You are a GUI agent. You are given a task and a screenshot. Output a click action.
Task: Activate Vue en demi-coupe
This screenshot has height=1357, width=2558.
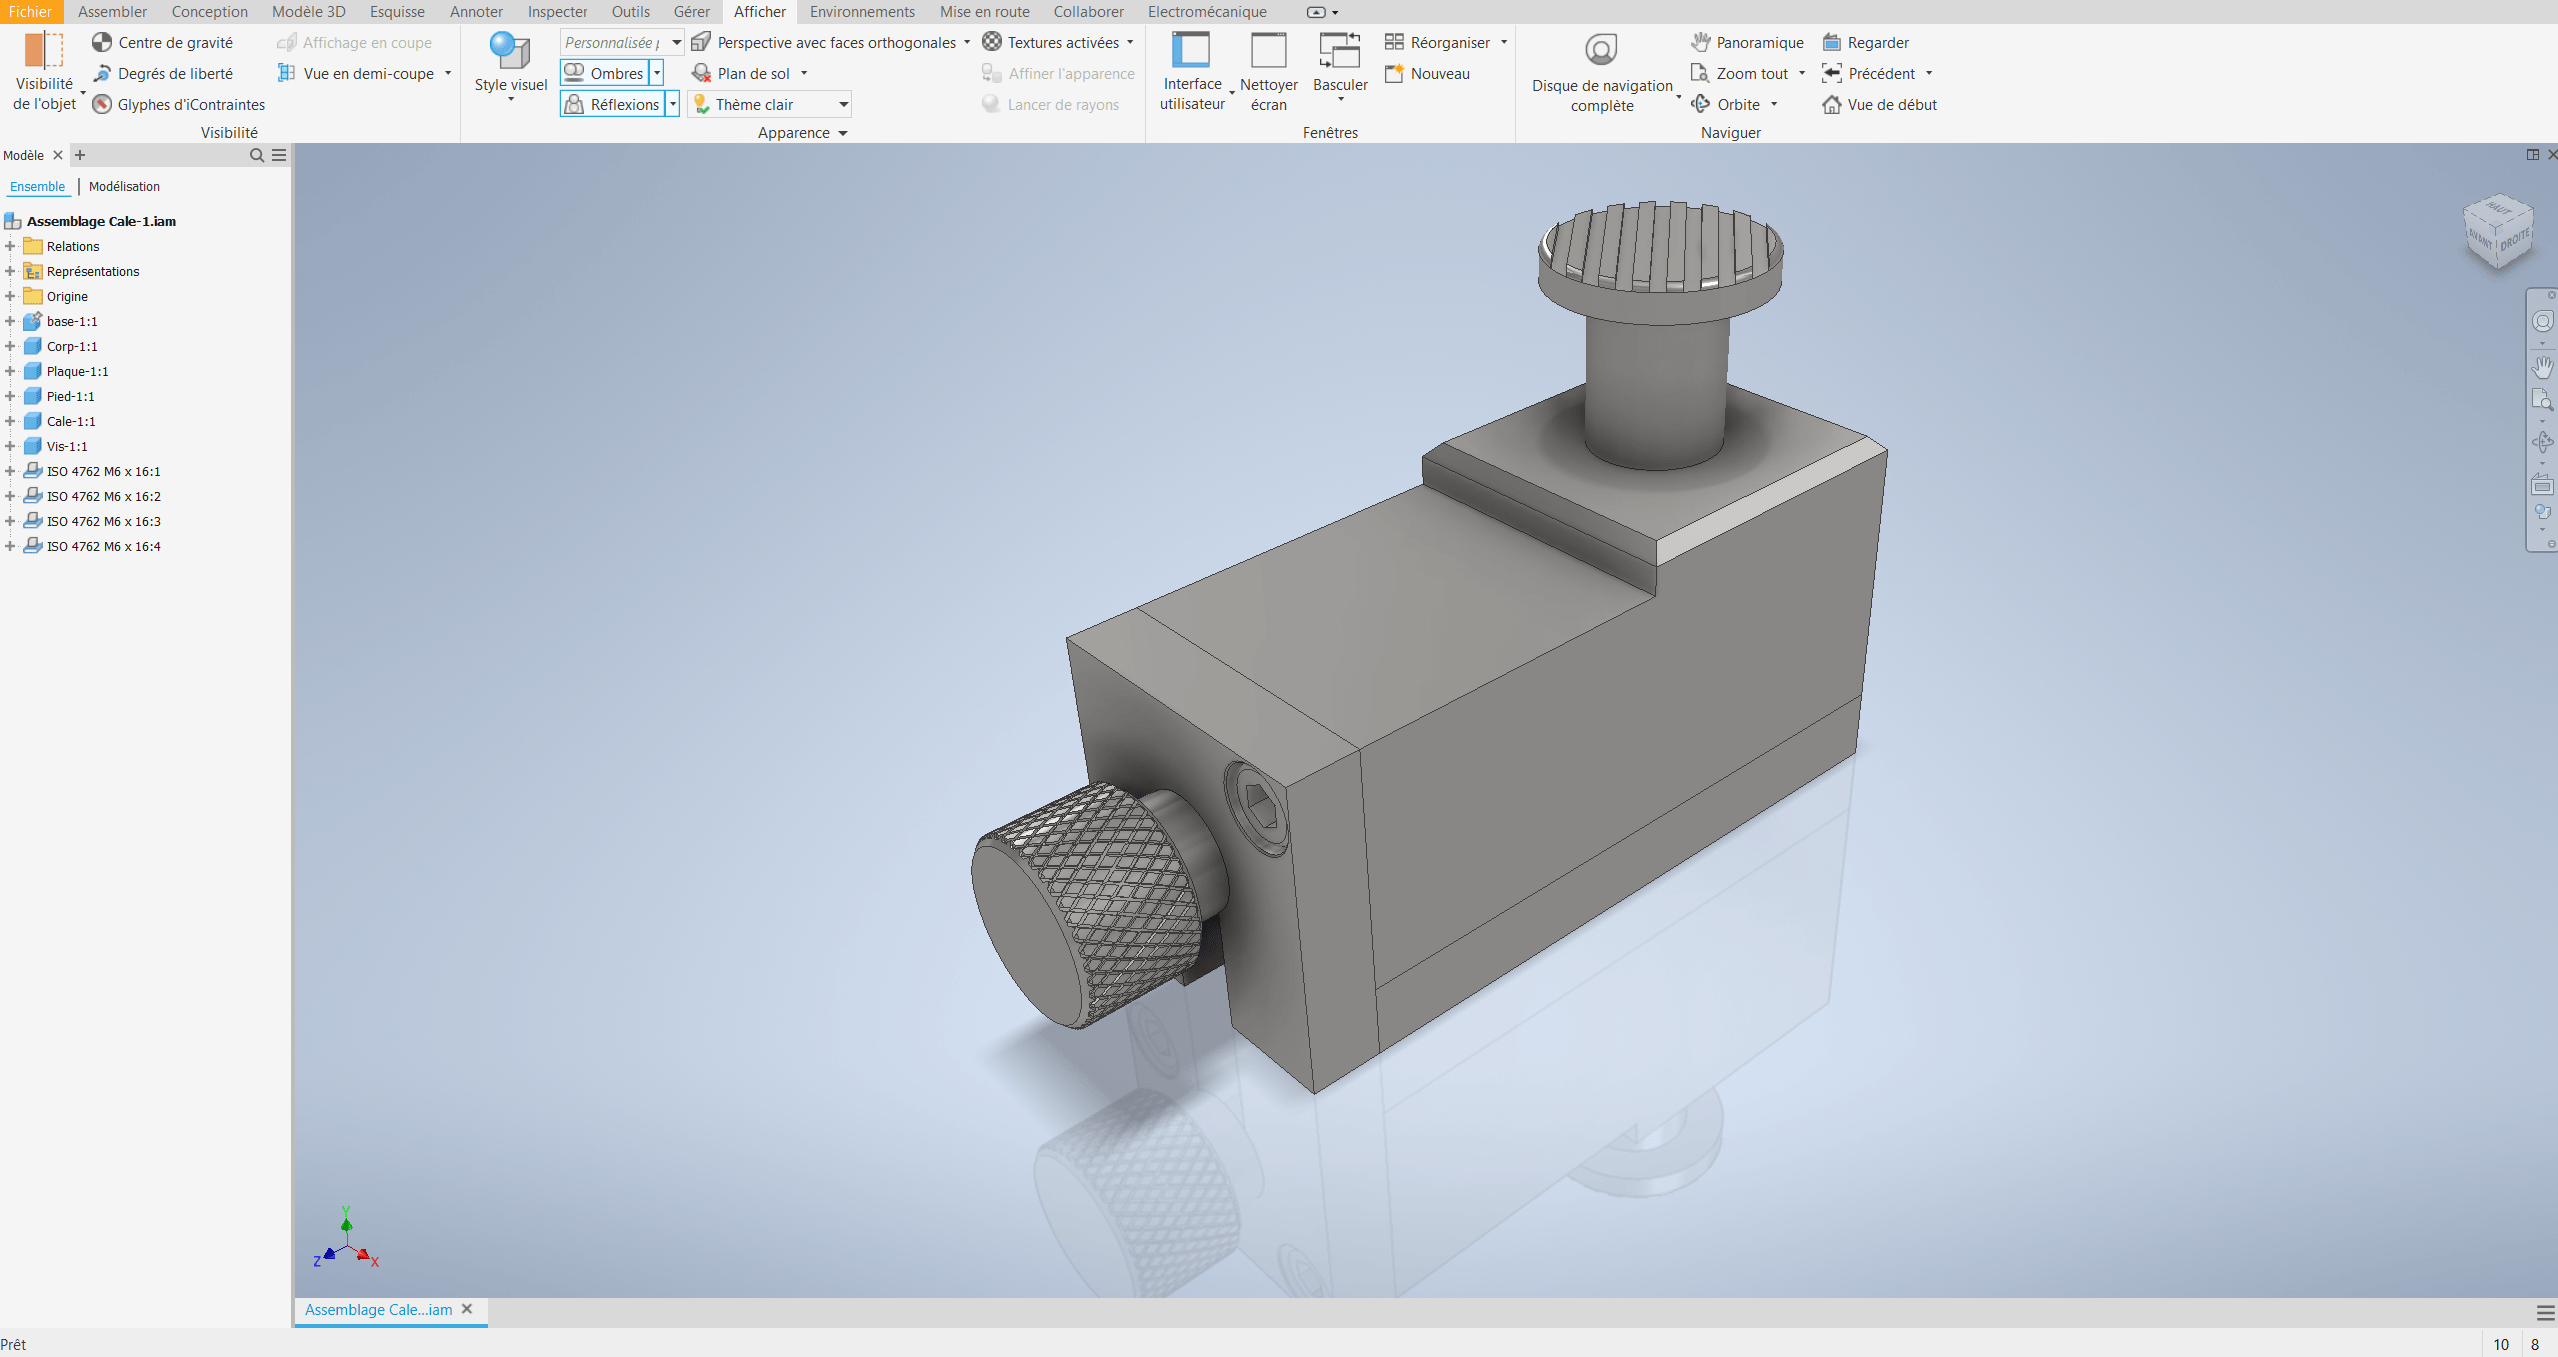(357, 73)
